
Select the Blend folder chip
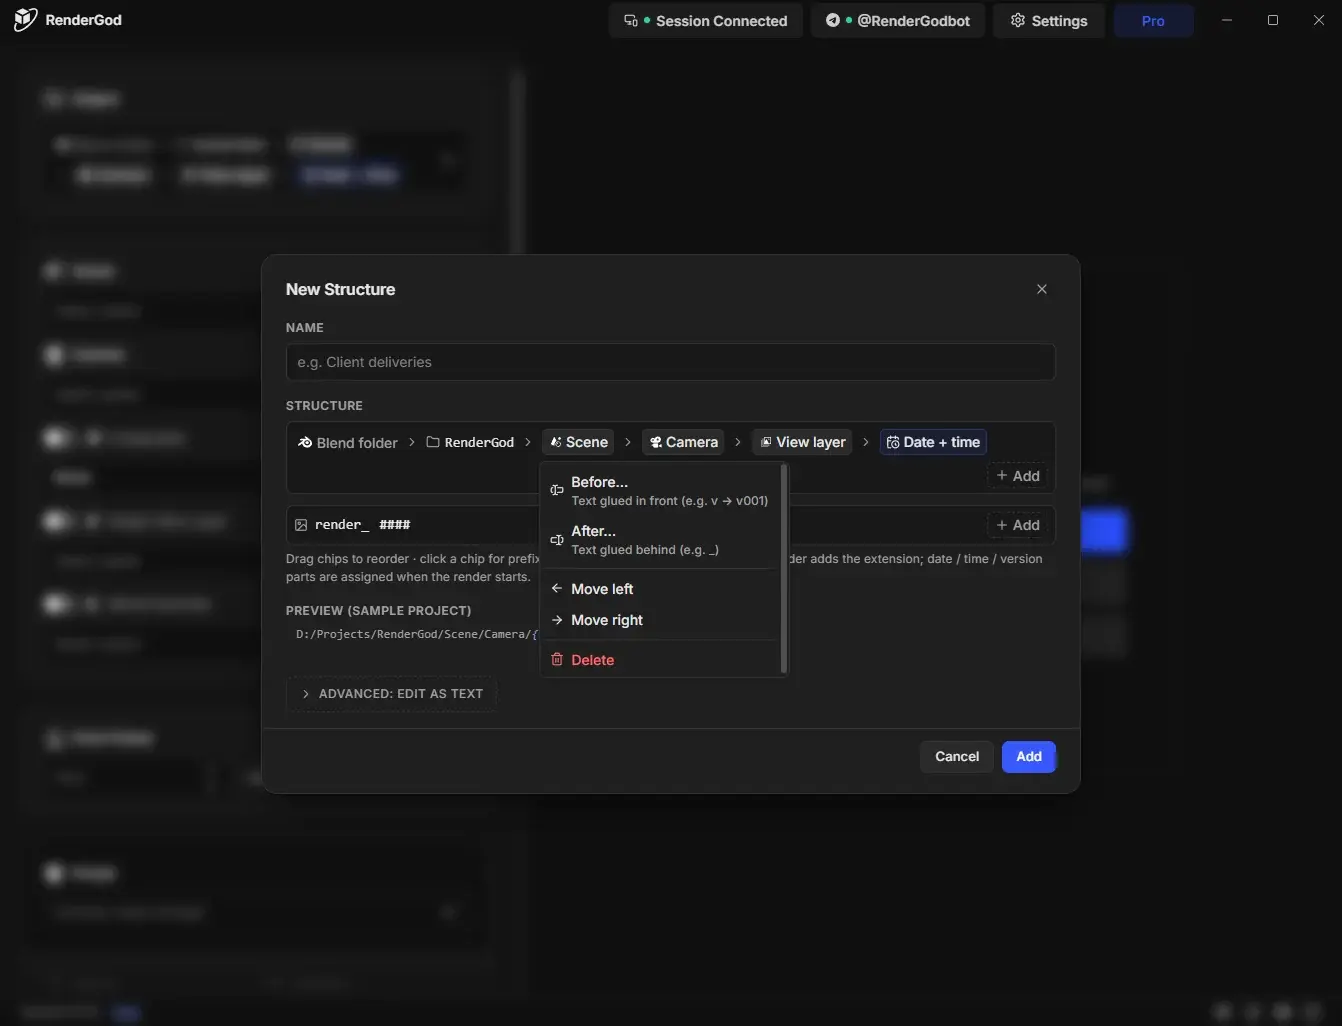pos(347,442)
